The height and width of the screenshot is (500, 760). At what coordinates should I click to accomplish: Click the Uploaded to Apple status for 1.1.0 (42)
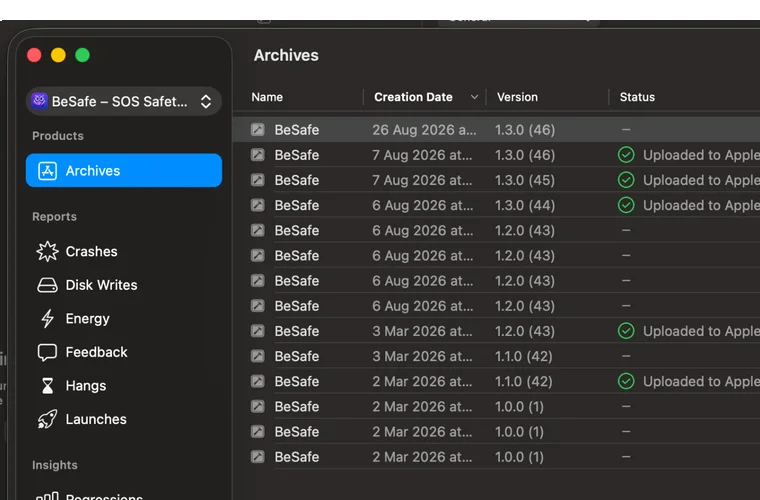(701, 382)
